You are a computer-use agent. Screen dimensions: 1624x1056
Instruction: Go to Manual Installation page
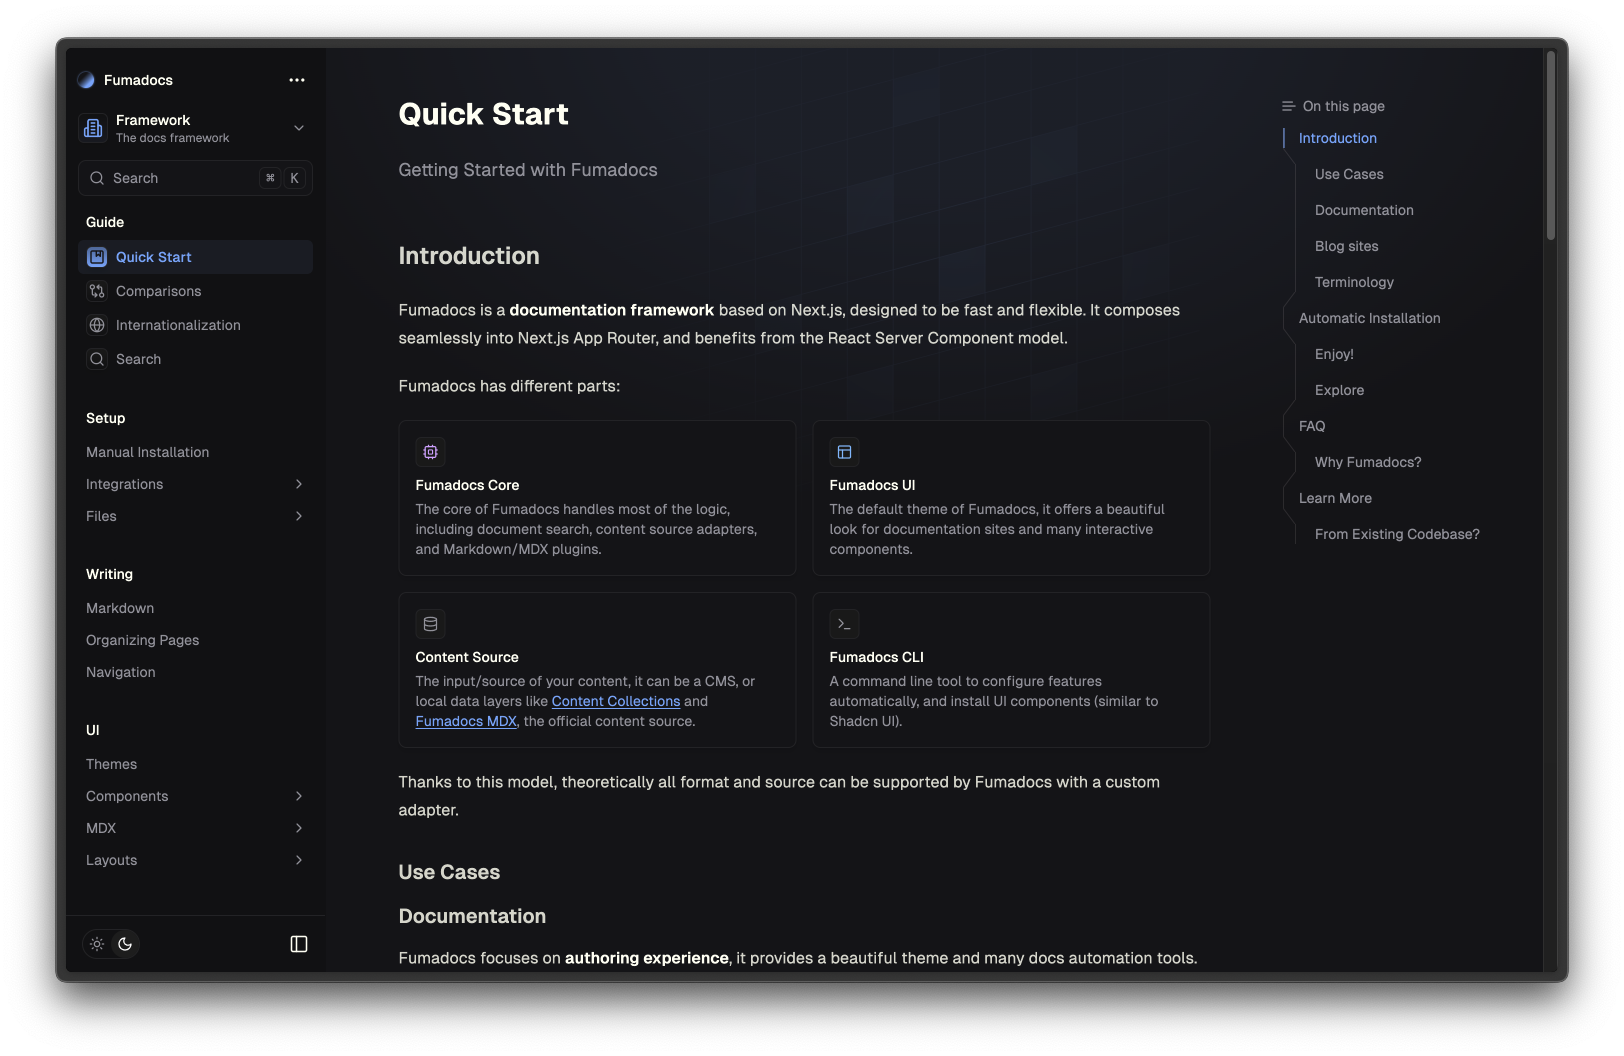click(148, 452)
